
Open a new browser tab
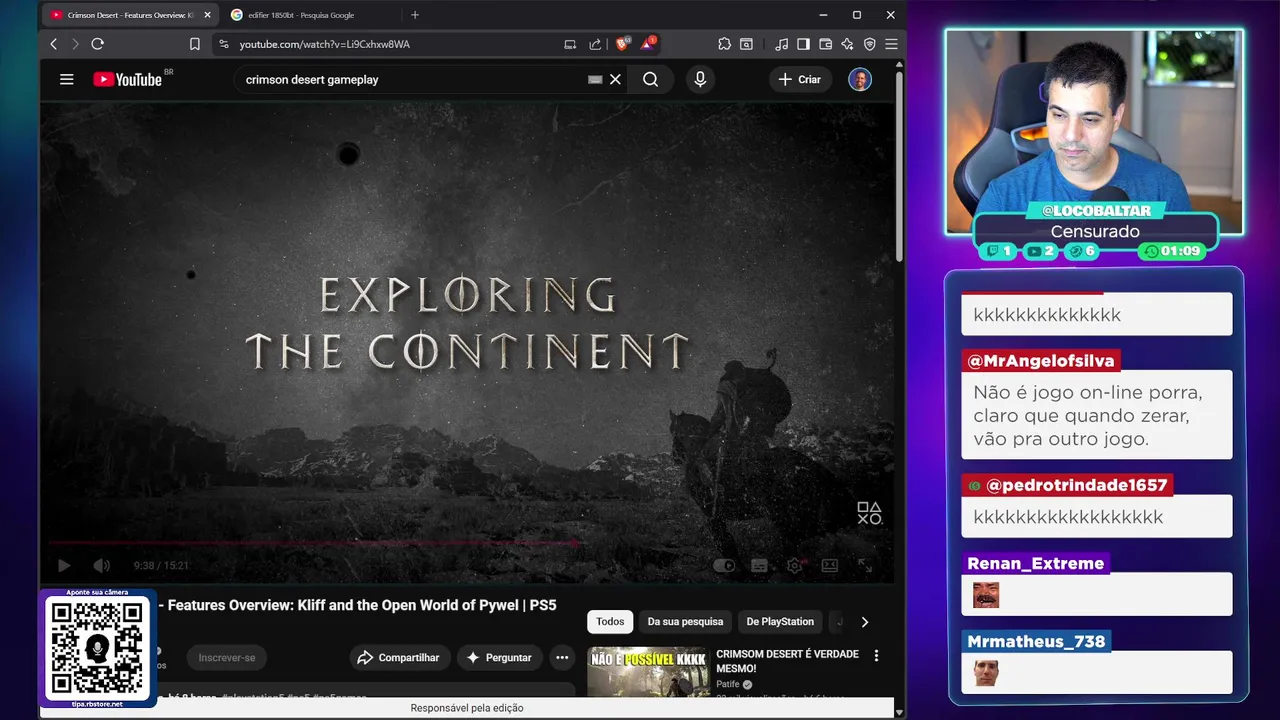click(x=415, y=15)
